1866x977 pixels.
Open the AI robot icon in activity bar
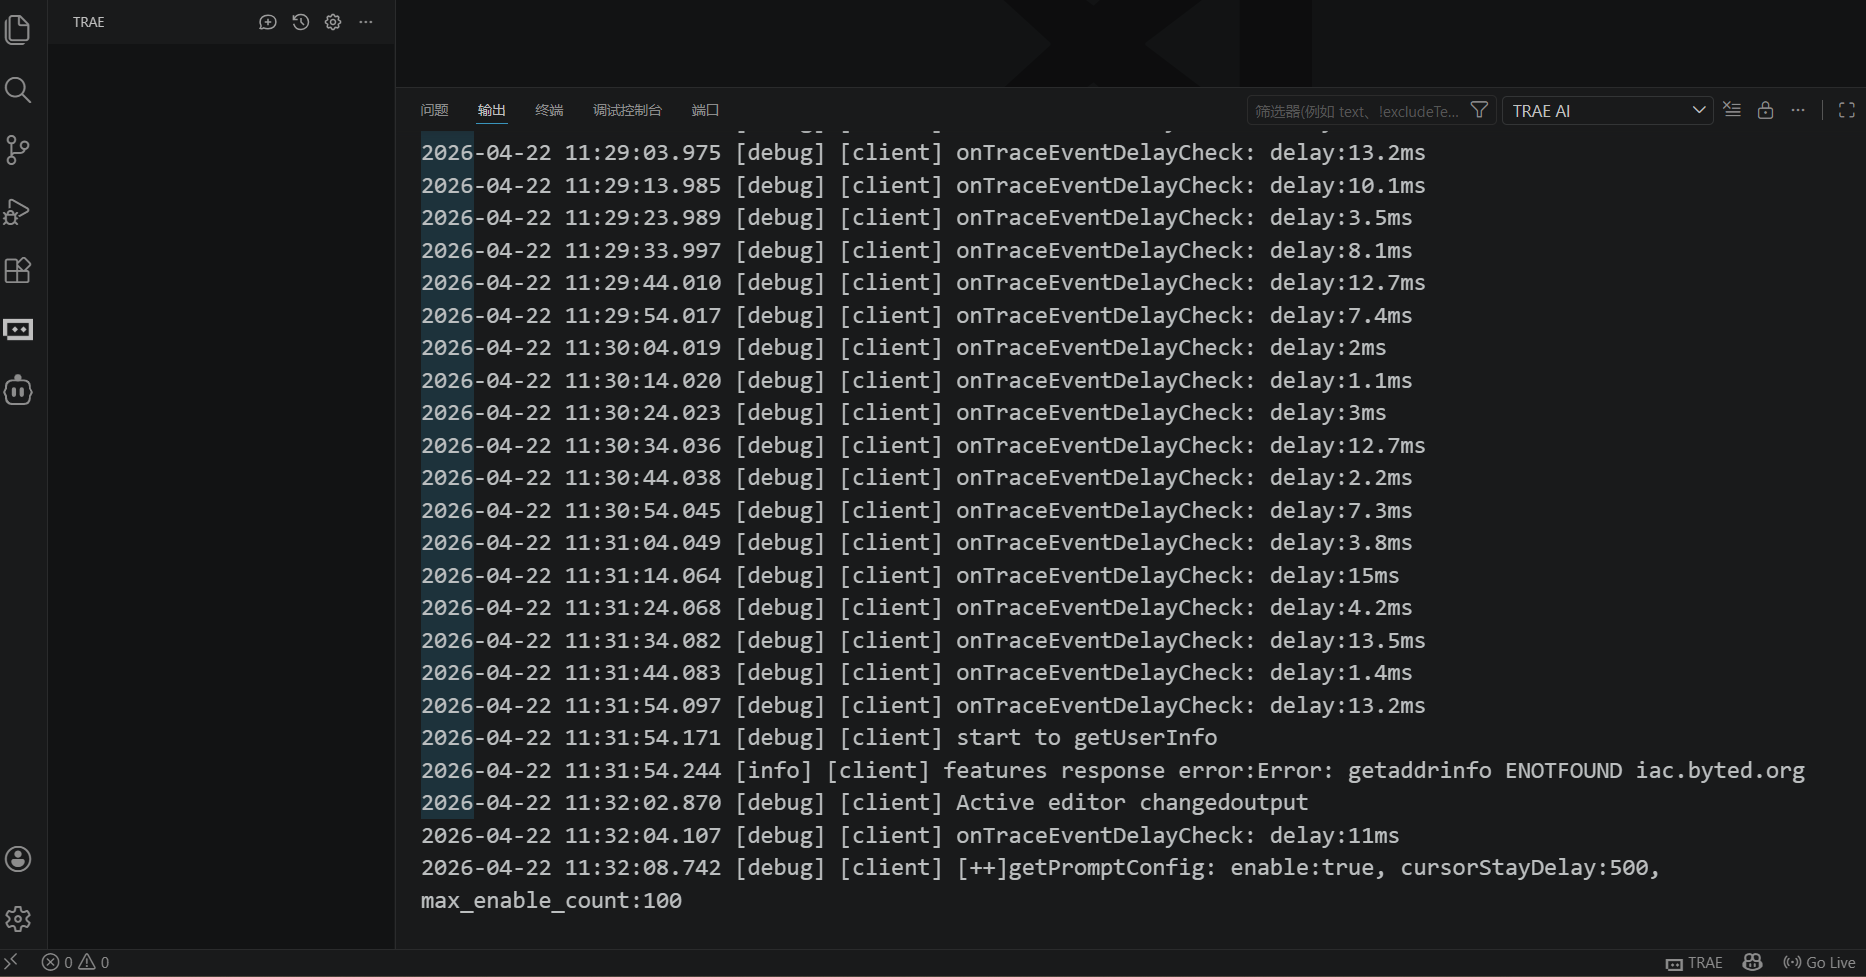click(18, 390)
